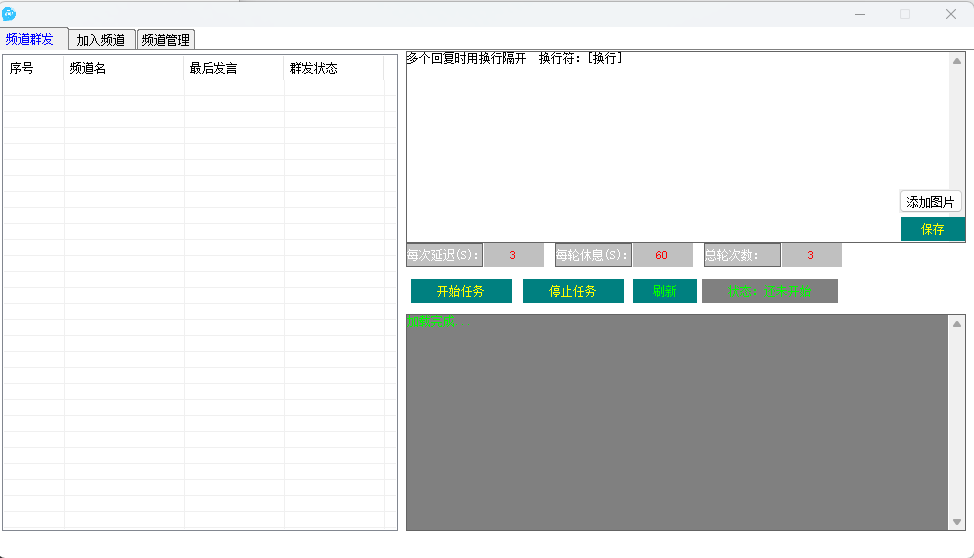Start the task with 开始任务
The image size is (974, 558).
[x=461, y=291]
